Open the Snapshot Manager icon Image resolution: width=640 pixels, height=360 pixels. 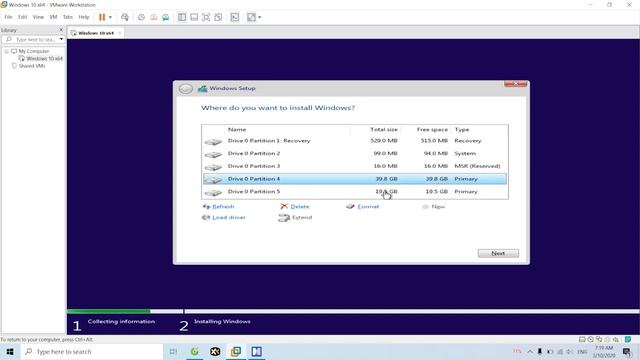pos(165,17)
